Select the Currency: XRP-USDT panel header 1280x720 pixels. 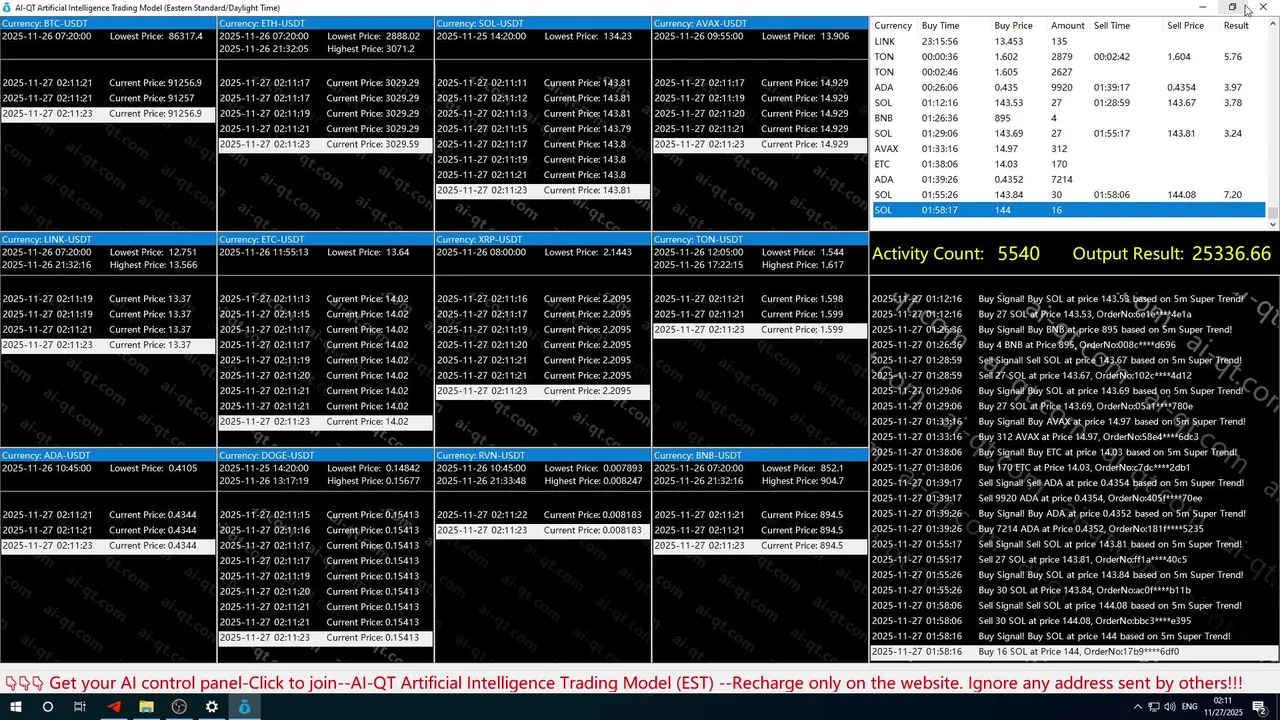pos(543,239)
